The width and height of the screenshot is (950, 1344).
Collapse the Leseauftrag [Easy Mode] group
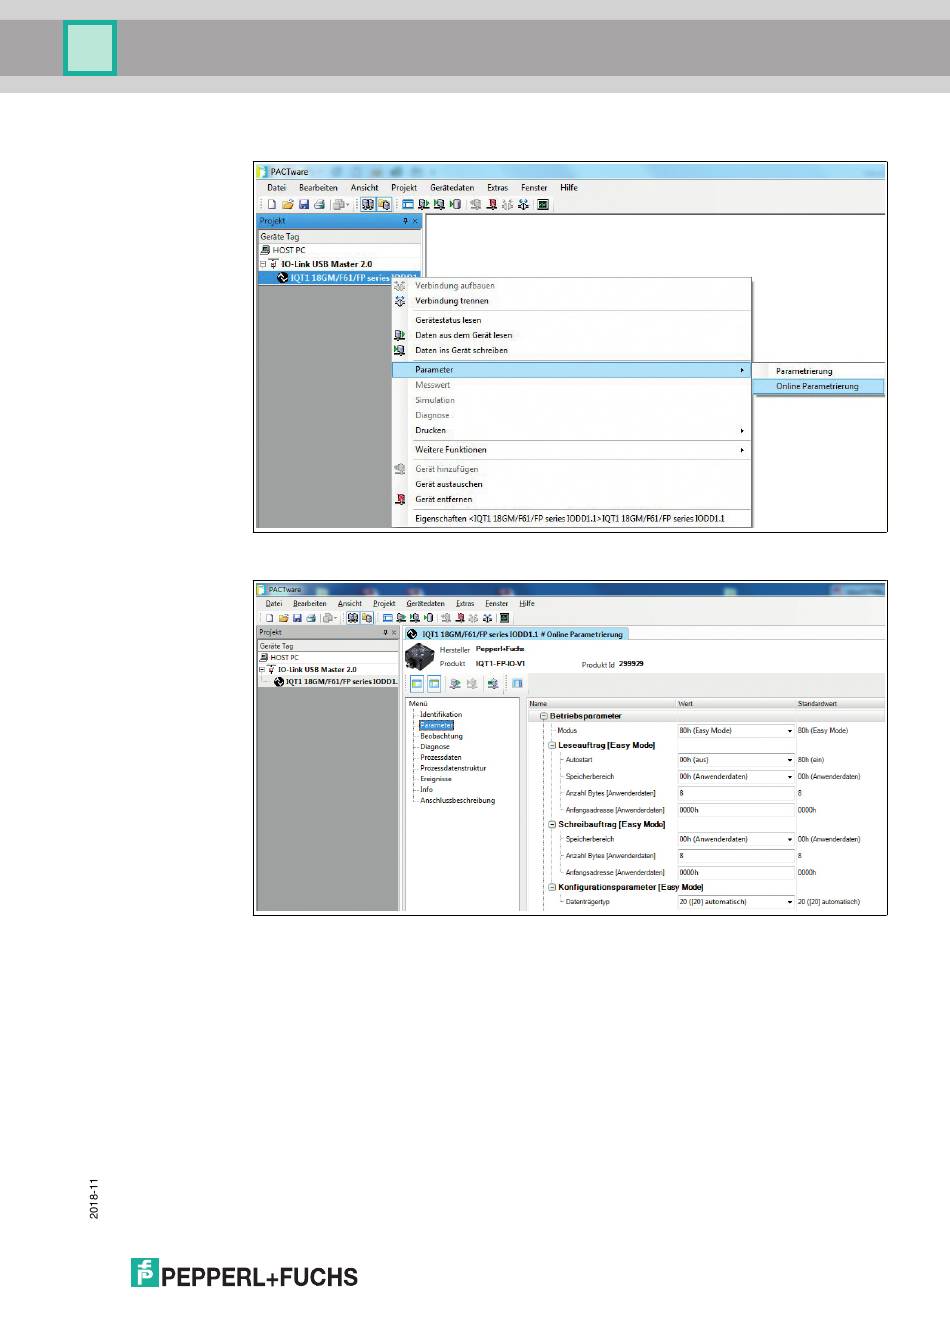[552, 745]
